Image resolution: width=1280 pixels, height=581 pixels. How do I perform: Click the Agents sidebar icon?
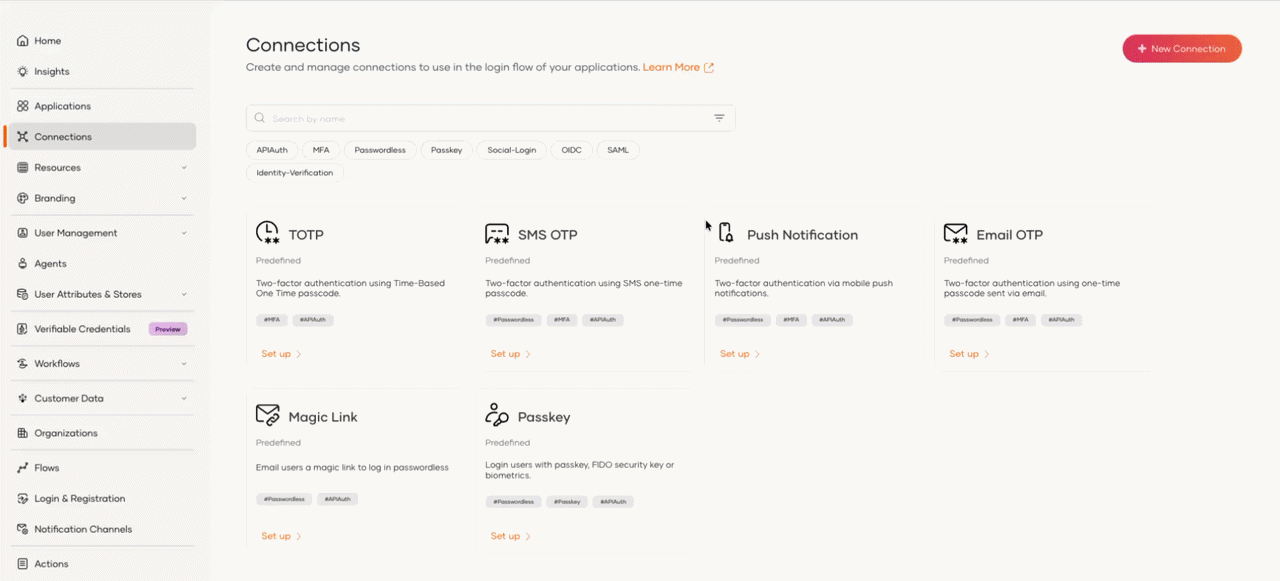[23, 264]
